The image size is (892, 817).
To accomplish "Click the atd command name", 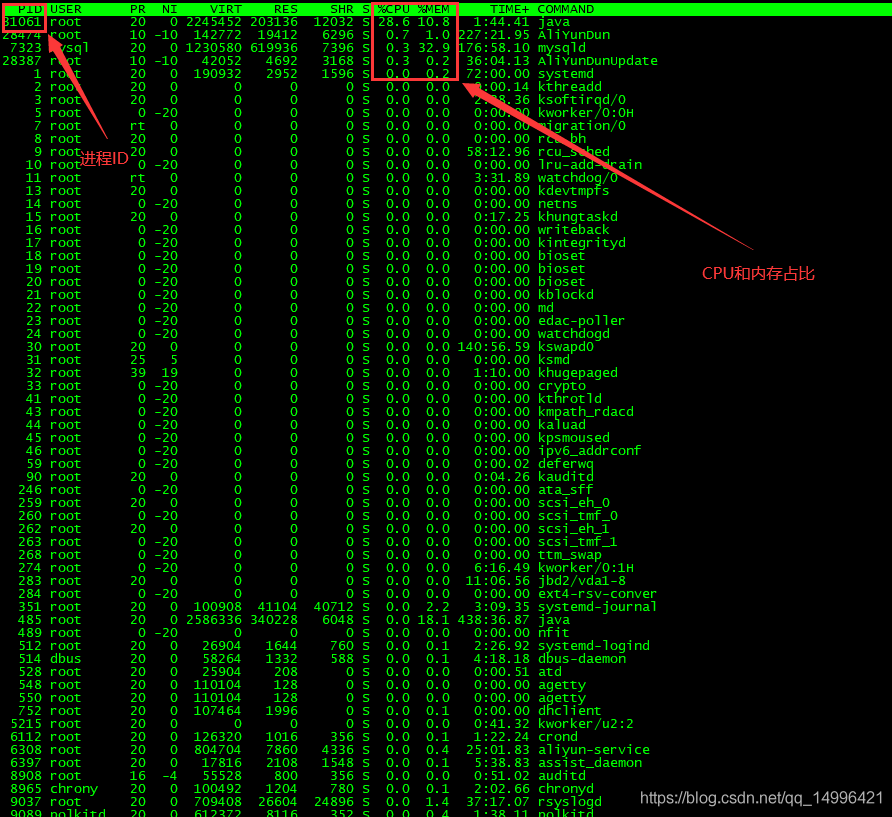I will tap(550, 672).
